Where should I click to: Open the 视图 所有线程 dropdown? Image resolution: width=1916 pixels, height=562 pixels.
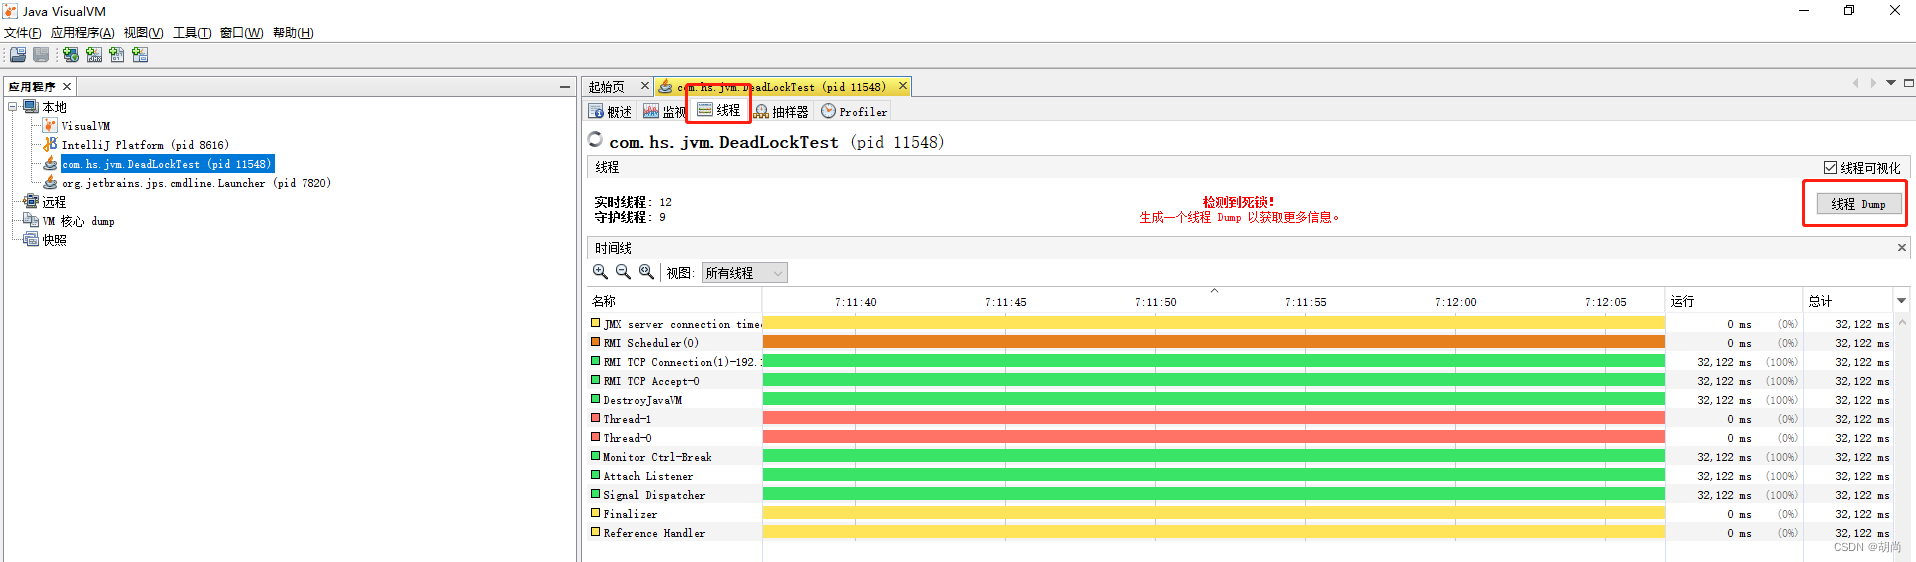pyautogui.click(x=744, y=273)
